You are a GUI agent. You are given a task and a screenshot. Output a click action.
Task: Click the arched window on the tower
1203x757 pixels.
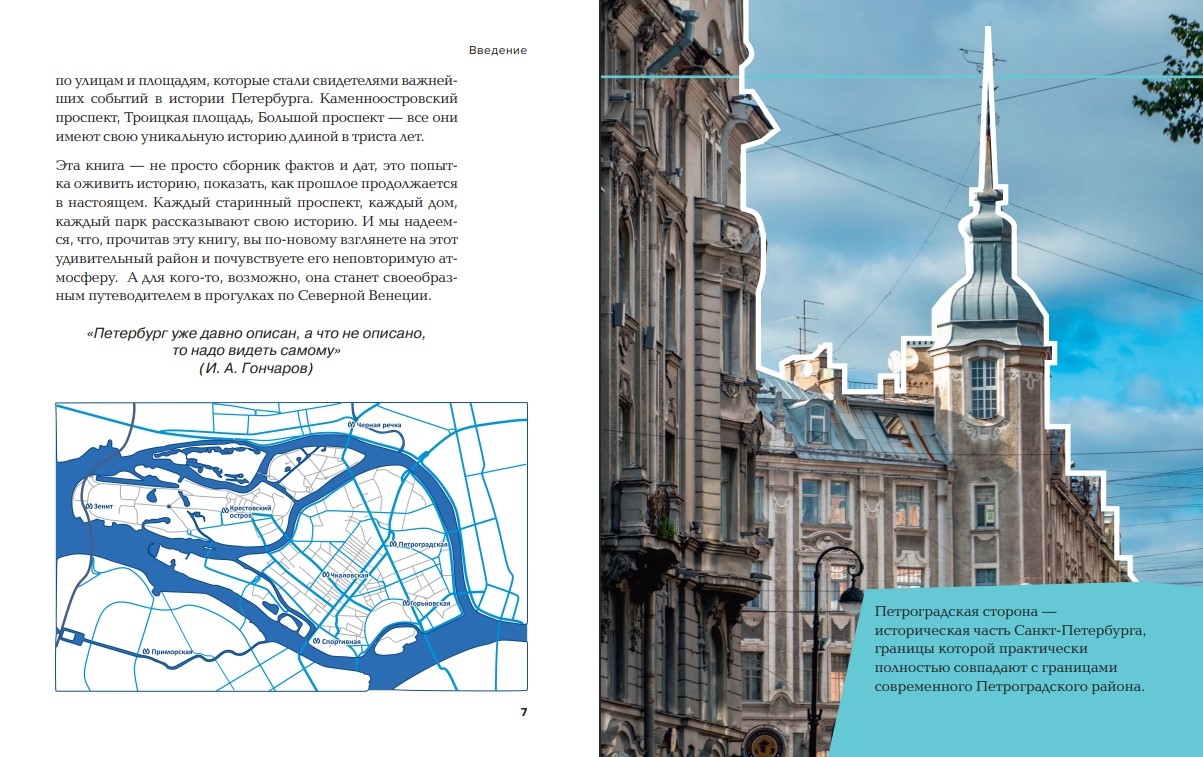click(x=984, y=387)
